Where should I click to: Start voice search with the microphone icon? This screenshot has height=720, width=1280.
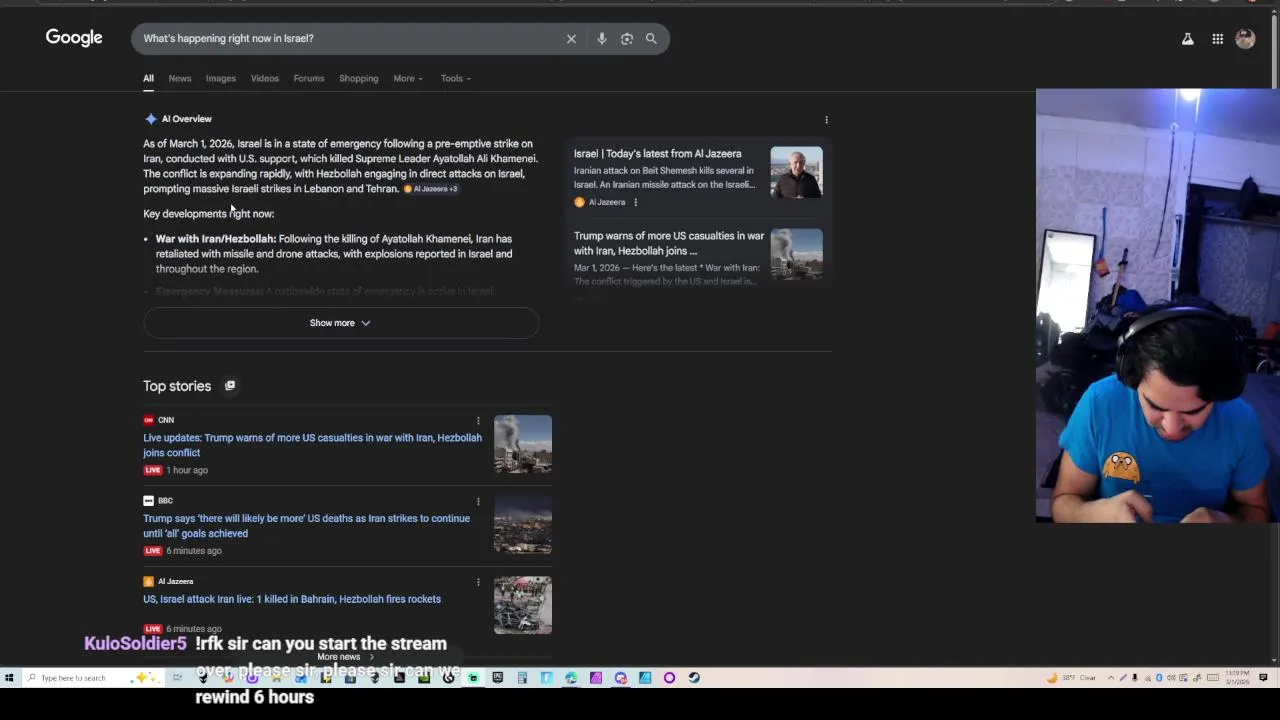[x=601, y=39]
